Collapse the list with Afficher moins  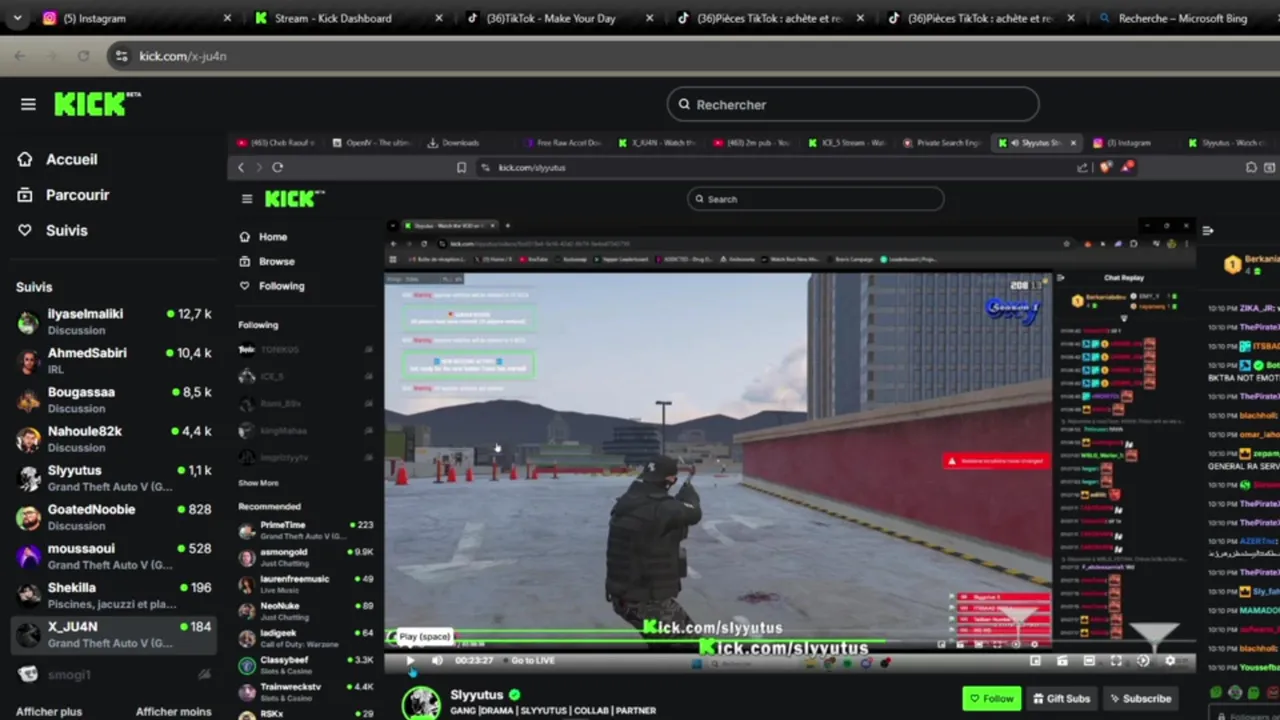[174, 711]
